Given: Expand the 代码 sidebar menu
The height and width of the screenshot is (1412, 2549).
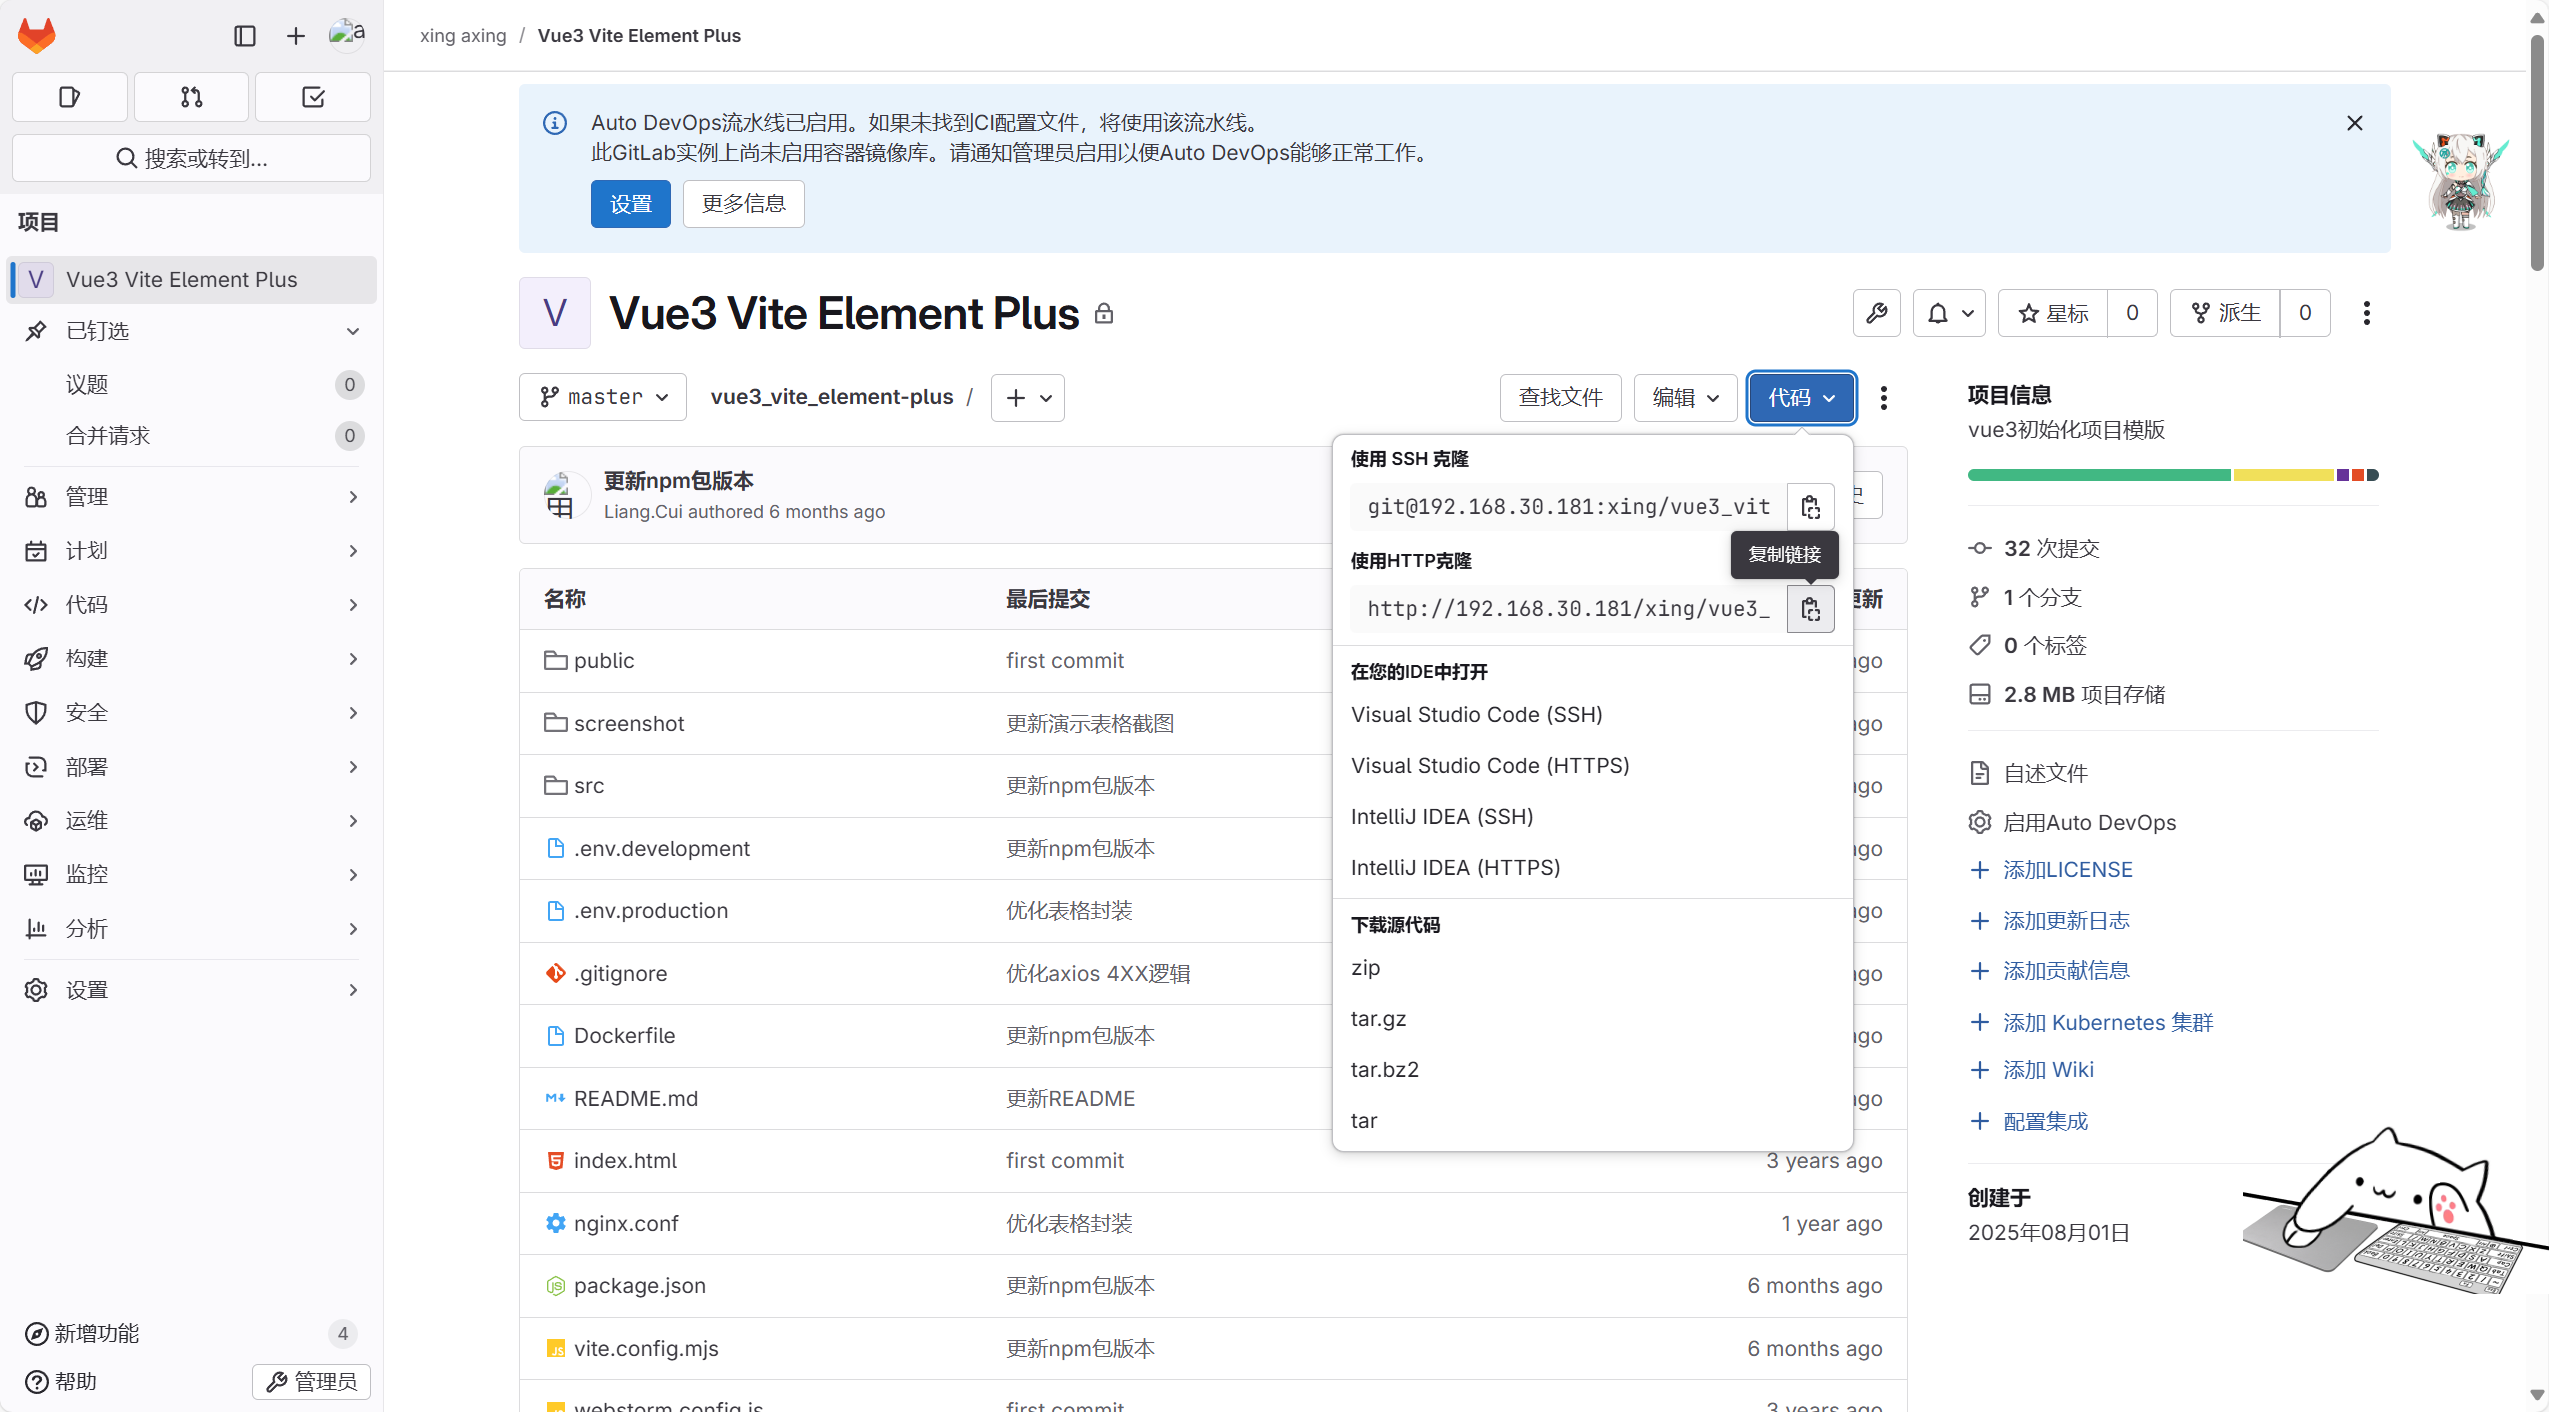Looking at the screenshot, I should point(191,605).
